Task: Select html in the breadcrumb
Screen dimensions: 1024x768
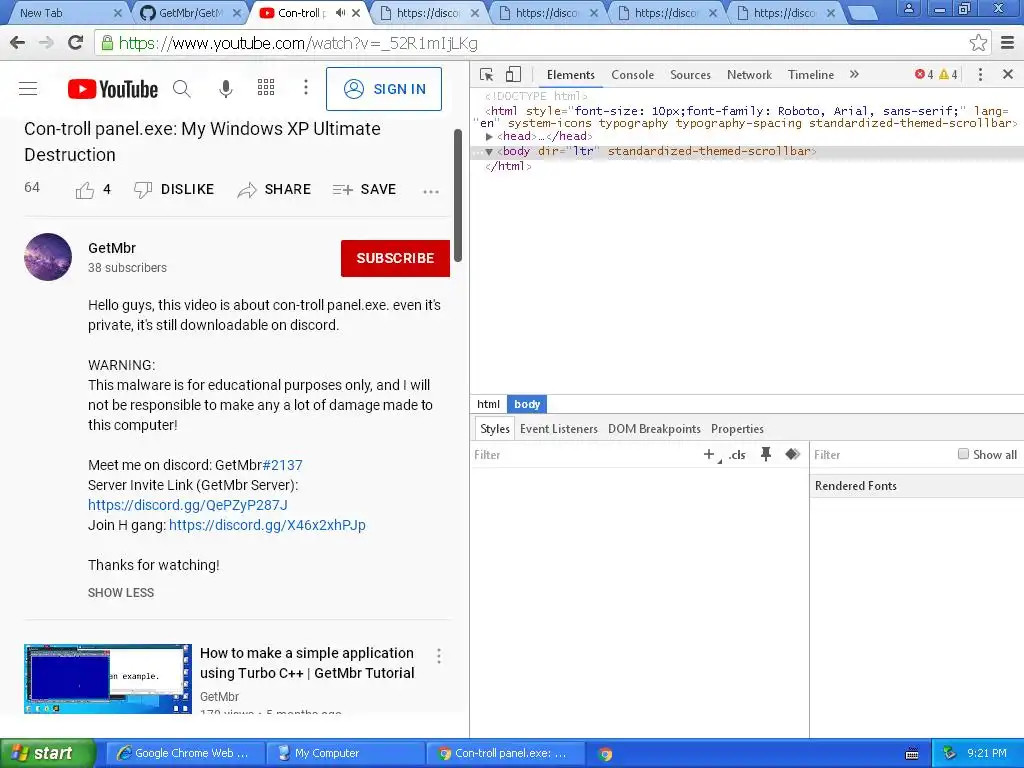Action: point(488,404)
